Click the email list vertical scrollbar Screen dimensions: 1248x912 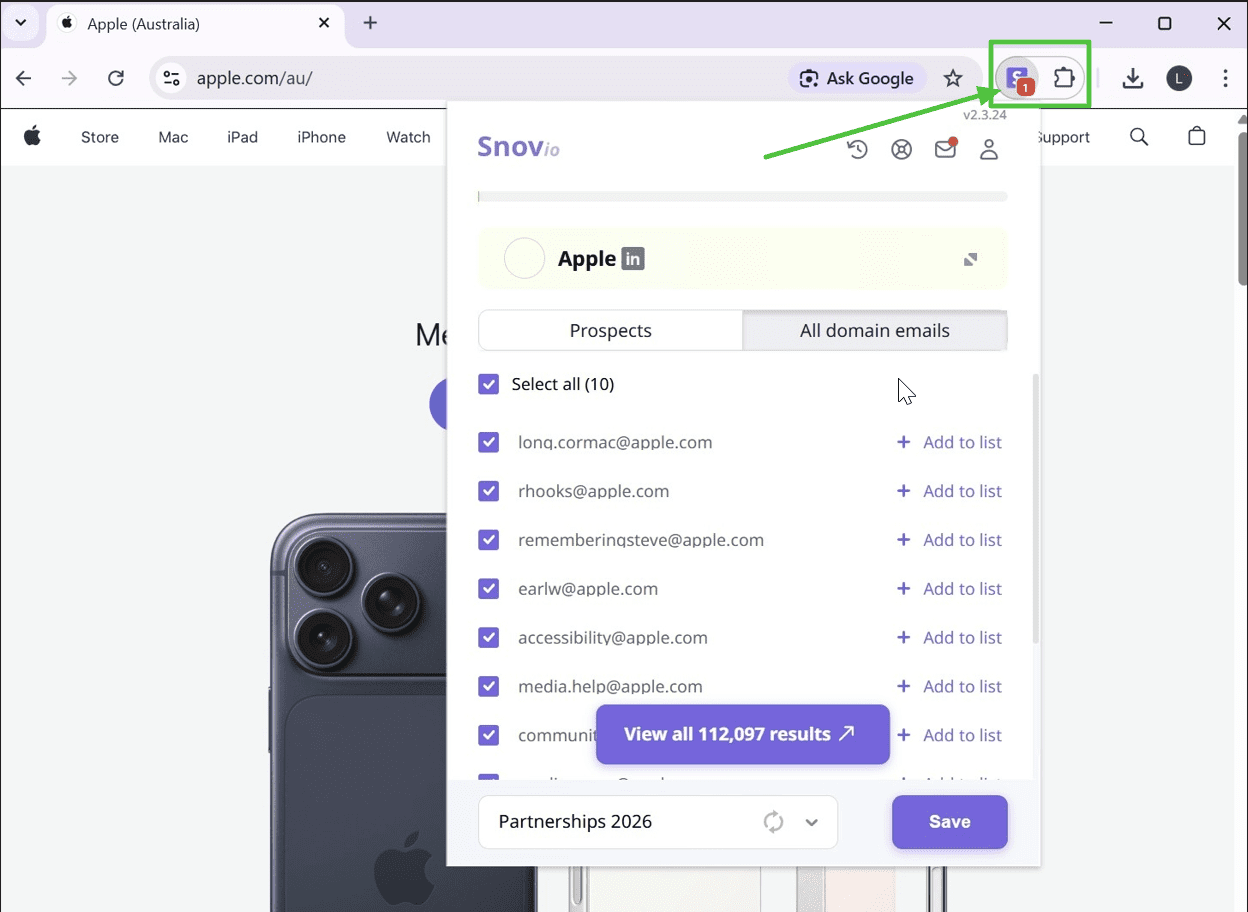click(x=1035, y=510)
